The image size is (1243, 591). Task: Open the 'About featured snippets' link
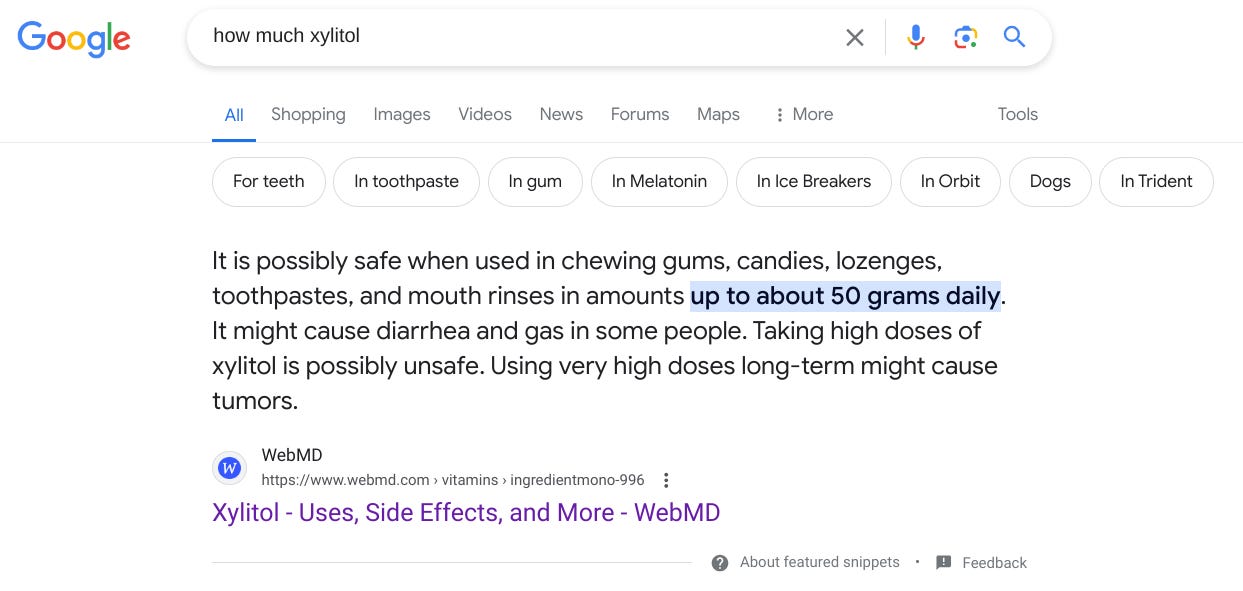click(x=819, y=563)
